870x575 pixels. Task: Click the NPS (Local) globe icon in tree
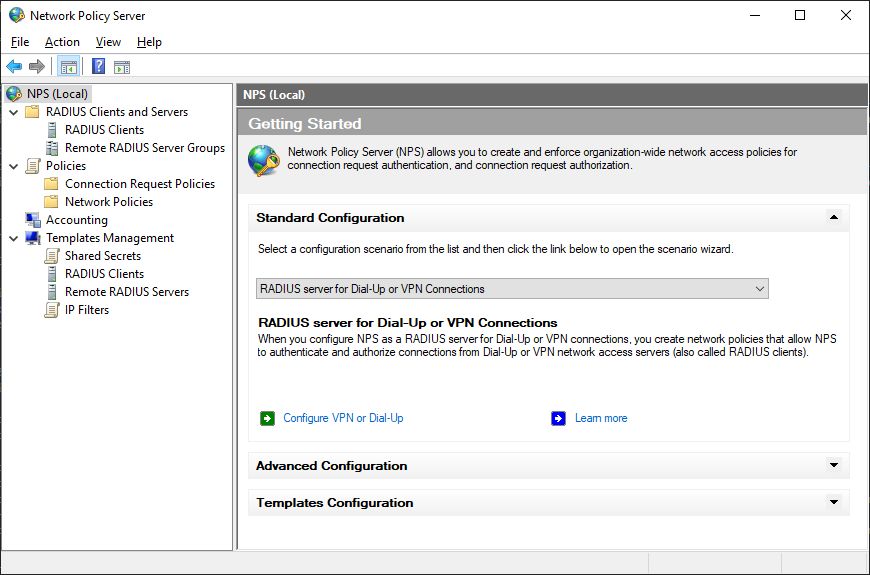14,94
